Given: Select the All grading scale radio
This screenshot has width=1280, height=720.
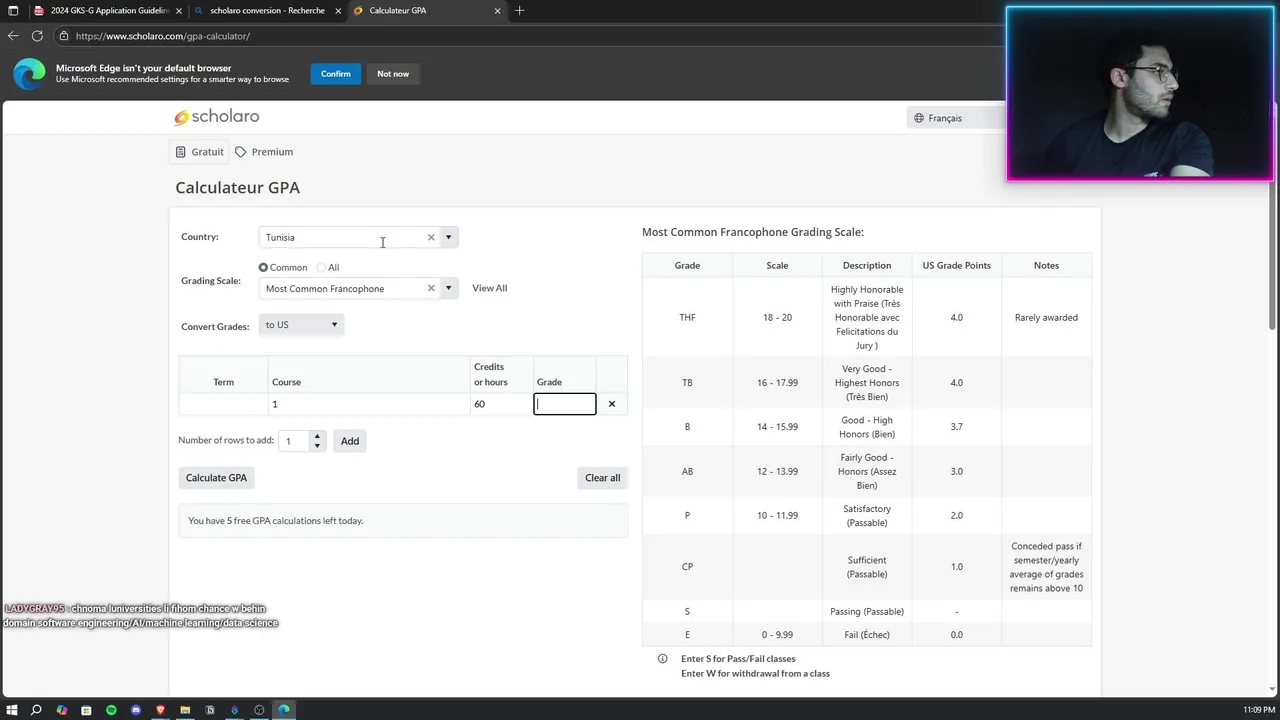Looking at the screenshot, I should pyautogui.click(x=321, y=267).
